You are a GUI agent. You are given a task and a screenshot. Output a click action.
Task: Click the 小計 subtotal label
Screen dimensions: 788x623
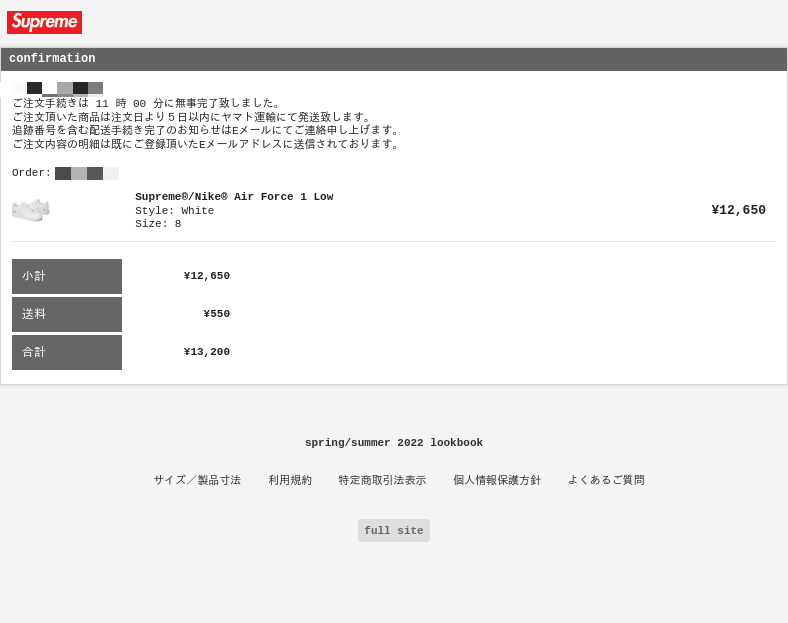[67, 276]
